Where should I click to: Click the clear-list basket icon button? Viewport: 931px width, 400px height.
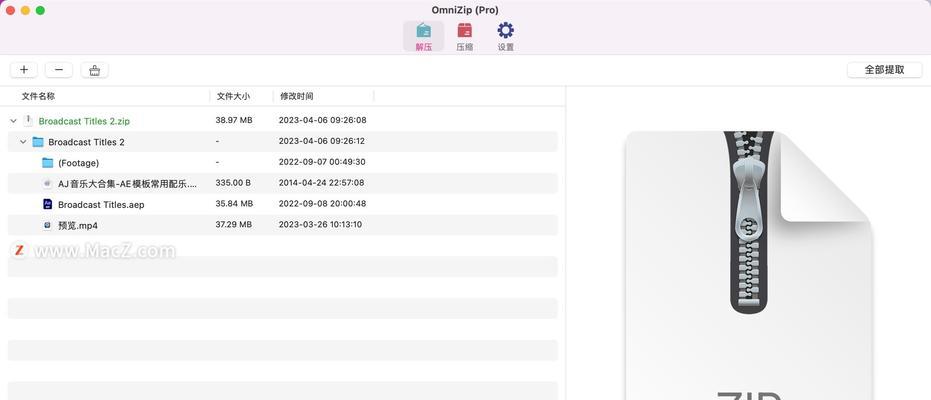[x=94, y=70]
